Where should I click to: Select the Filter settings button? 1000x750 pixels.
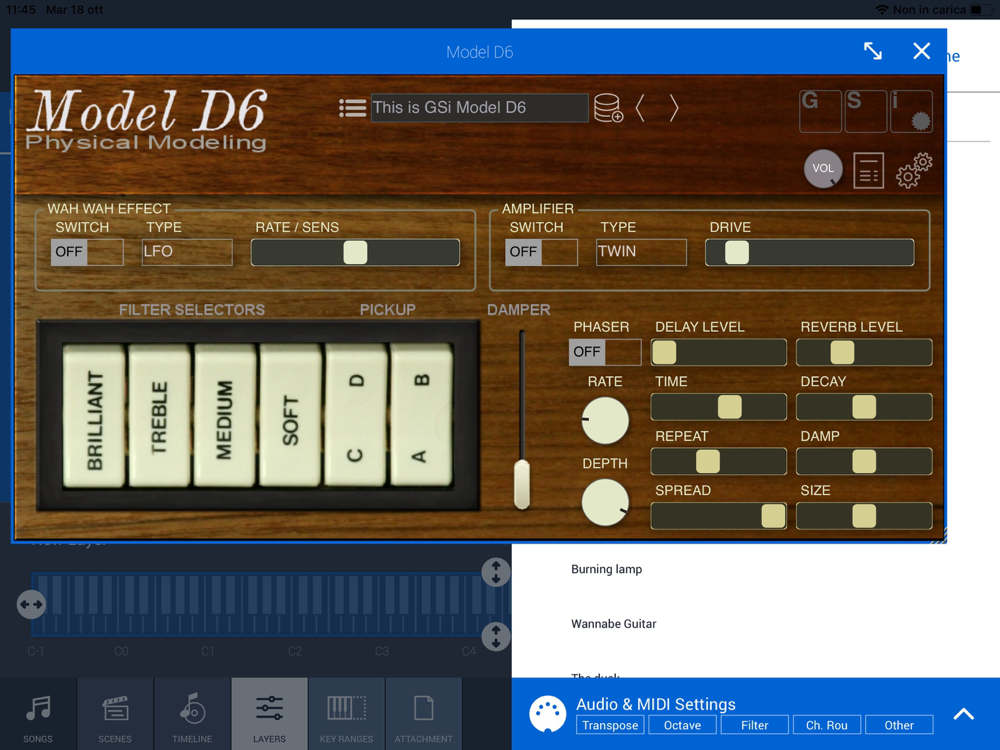click(754, 725)
